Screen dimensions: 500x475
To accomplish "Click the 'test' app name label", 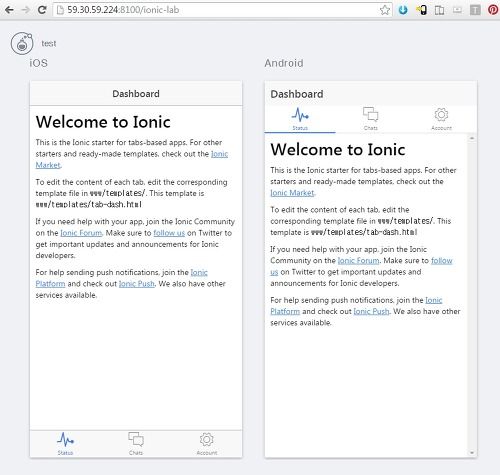I will click(x=49, y=44).
